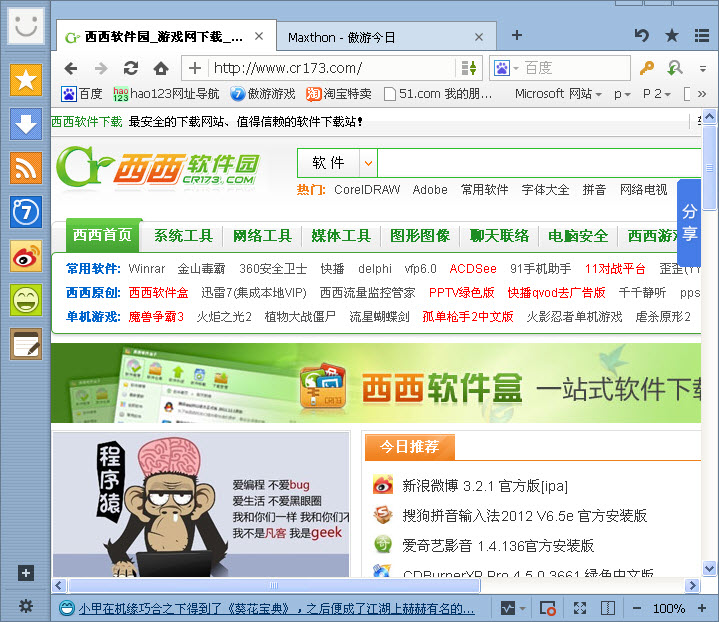Click the news ticker link in status bar
719x622 pixels.
pos(277,609)
